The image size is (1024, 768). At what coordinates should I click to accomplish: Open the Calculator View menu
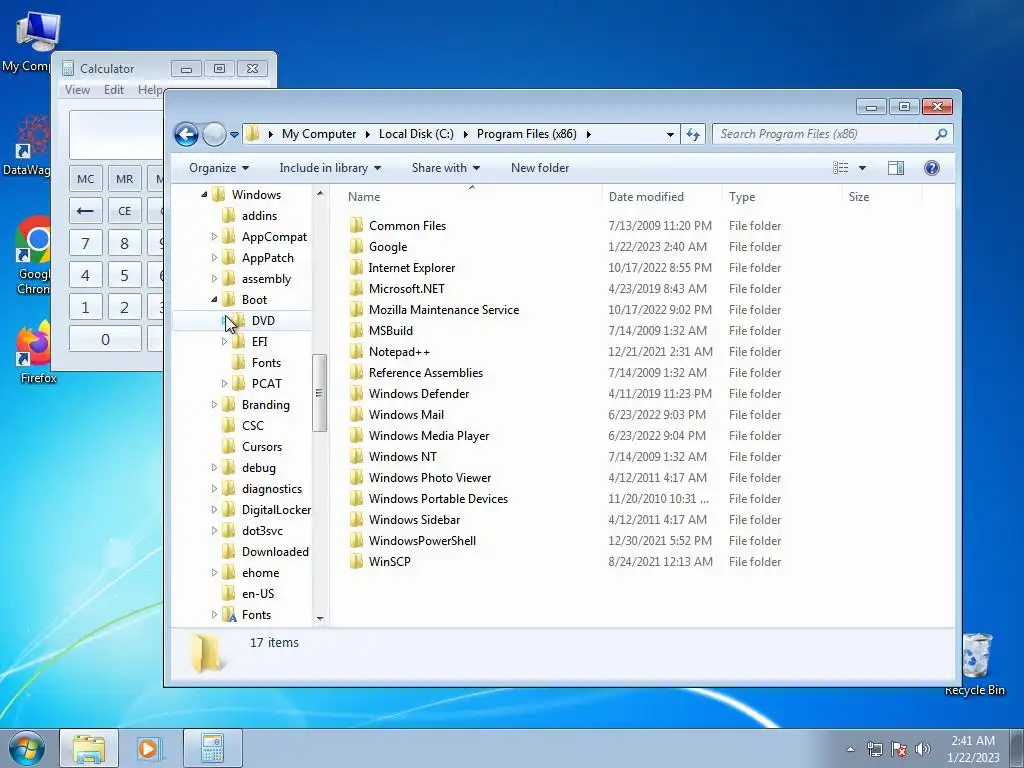pyautogui.click(x=77, y=90)
